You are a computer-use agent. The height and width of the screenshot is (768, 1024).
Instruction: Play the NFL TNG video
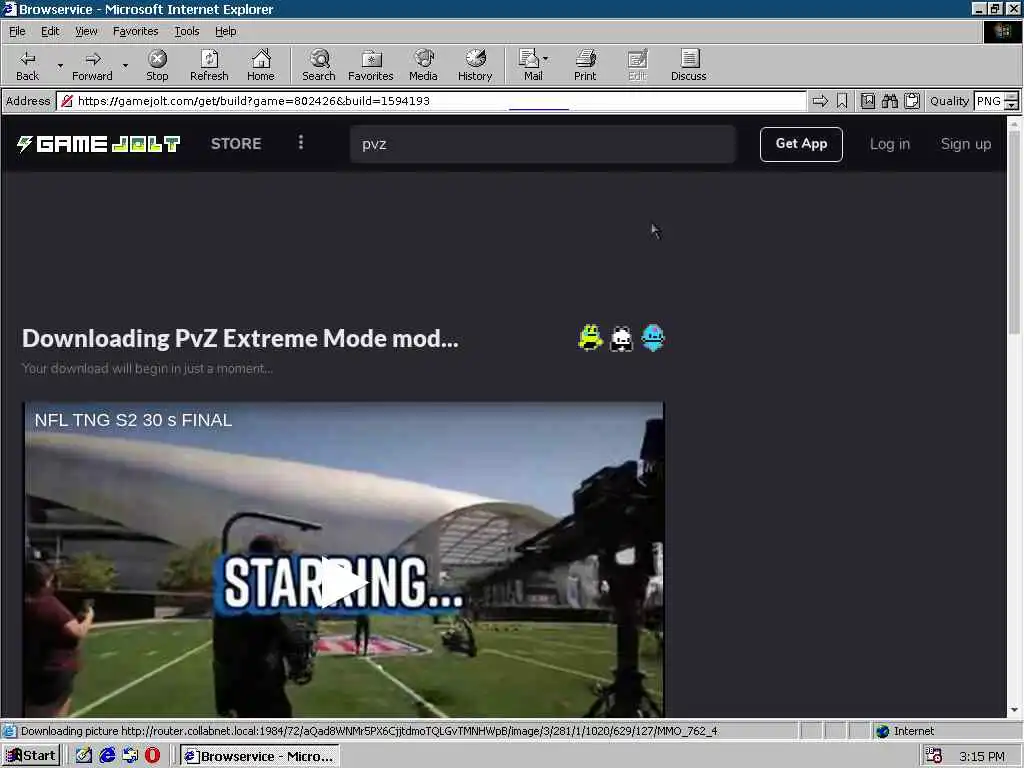tap(344, 582)
